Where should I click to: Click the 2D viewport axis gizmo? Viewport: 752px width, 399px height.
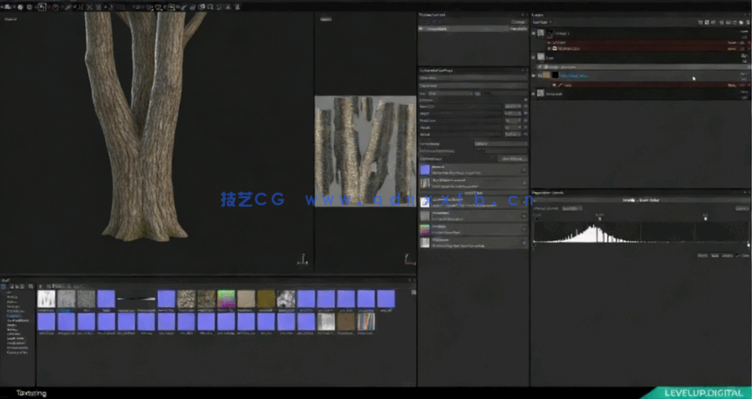(410, 260)
